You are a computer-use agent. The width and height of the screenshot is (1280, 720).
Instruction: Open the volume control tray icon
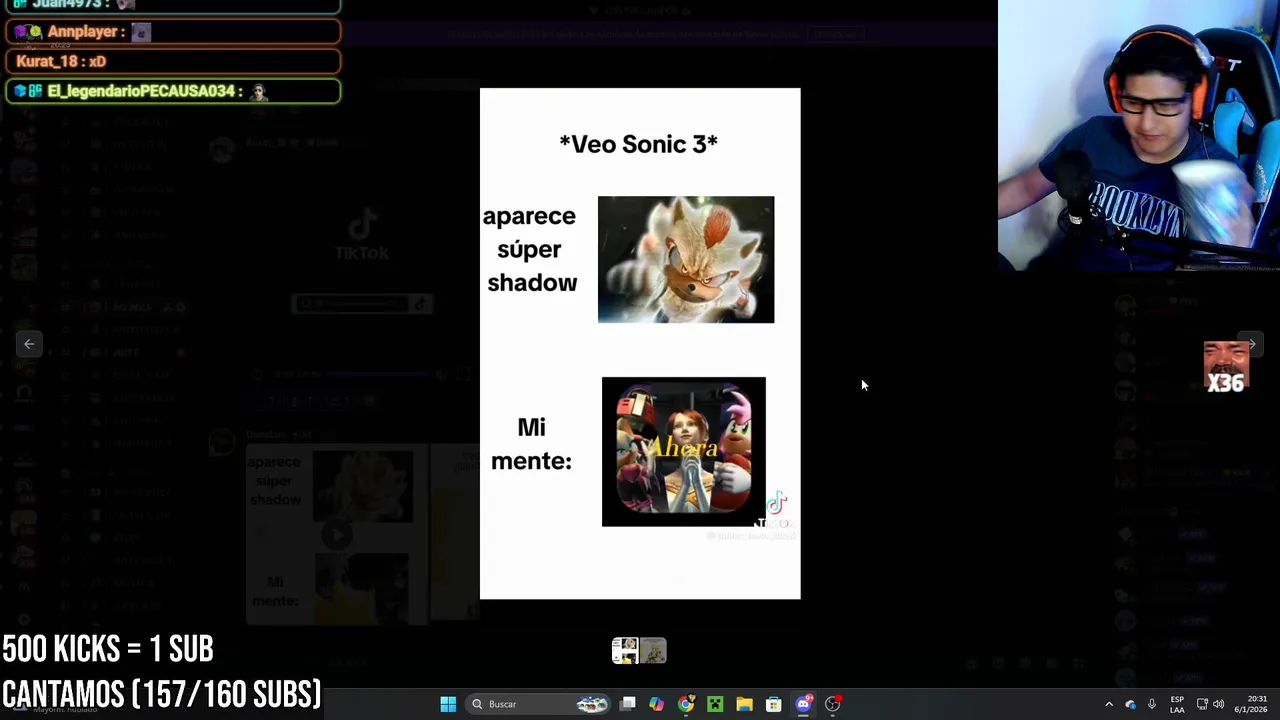tap(1219, 704)
